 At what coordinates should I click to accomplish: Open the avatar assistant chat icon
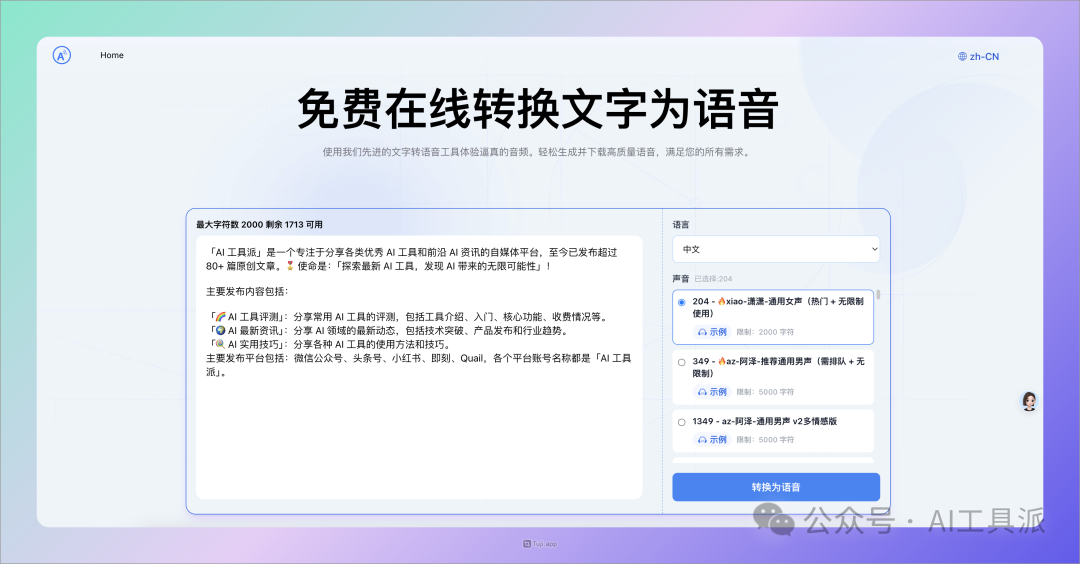(x=1029, y=401)
